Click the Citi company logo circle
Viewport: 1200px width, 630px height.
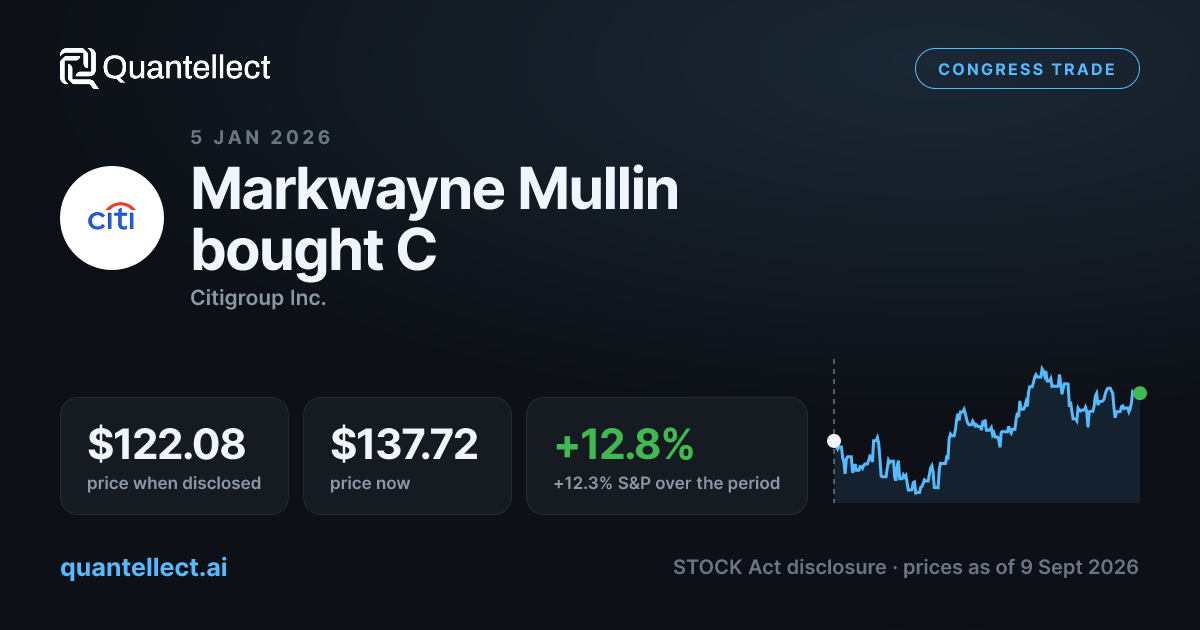(112, 218)
